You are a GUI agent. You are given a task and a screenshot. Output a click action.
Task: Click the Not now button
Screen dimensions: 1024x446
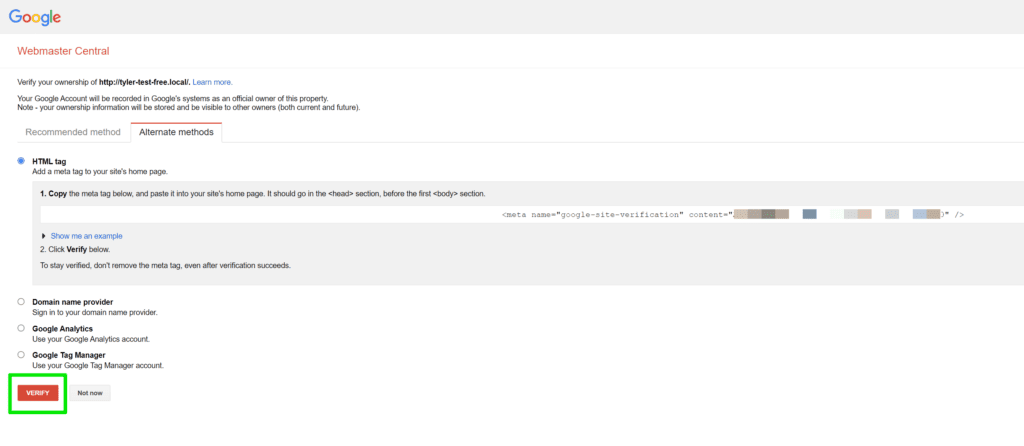(x=90, y=392)
